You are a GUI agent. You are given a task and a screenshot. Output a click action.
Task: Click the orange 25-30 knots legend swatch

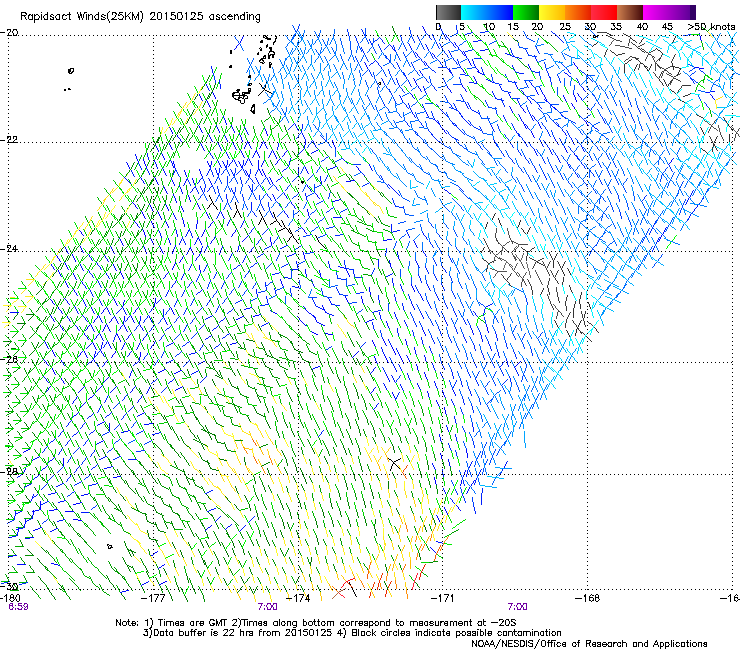(578, 12)
